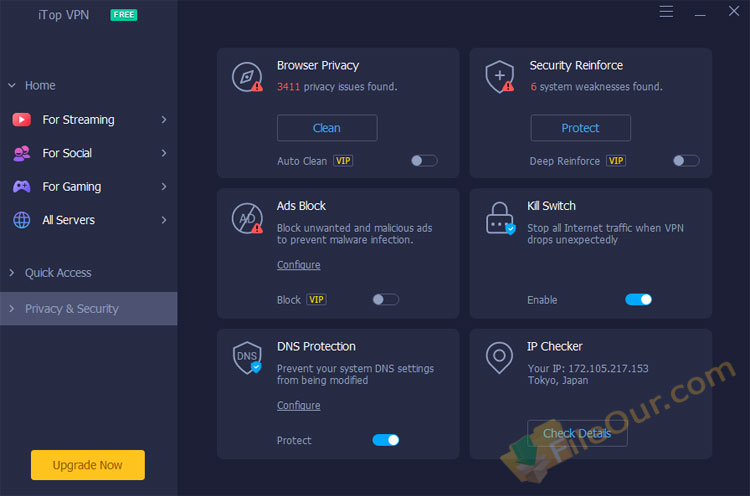Click the 3411 privacy issues found text
The image size is (750, 496).
(337, 87)
